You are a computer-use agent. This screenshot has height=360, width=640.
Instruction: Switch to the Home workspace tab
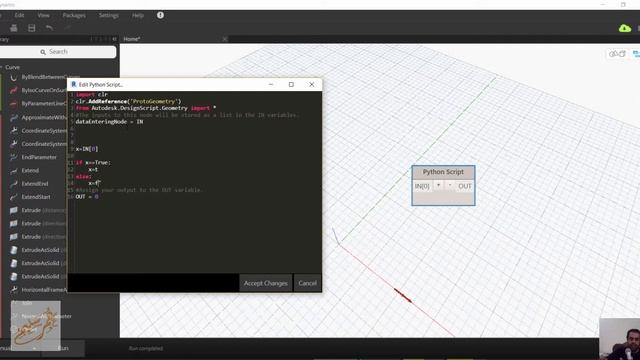coord(132,39)
